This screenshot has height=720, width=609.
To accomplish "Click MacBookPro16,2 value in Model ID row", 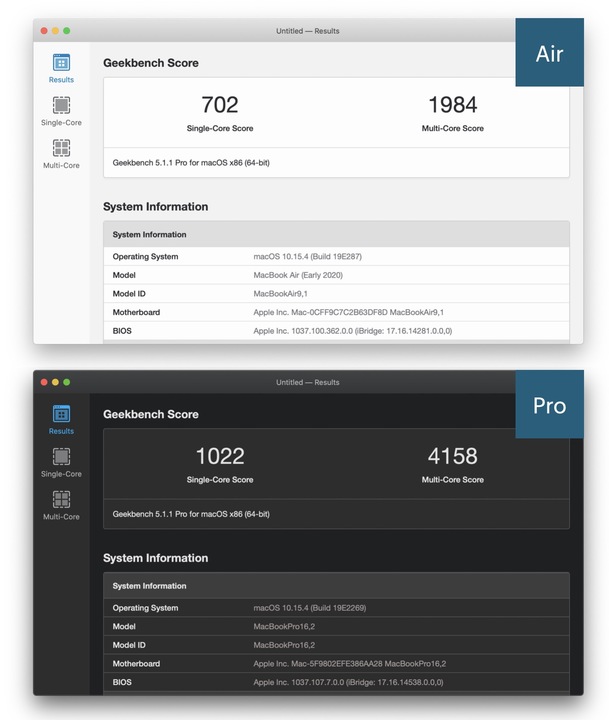I will click(x=284, y=645).
